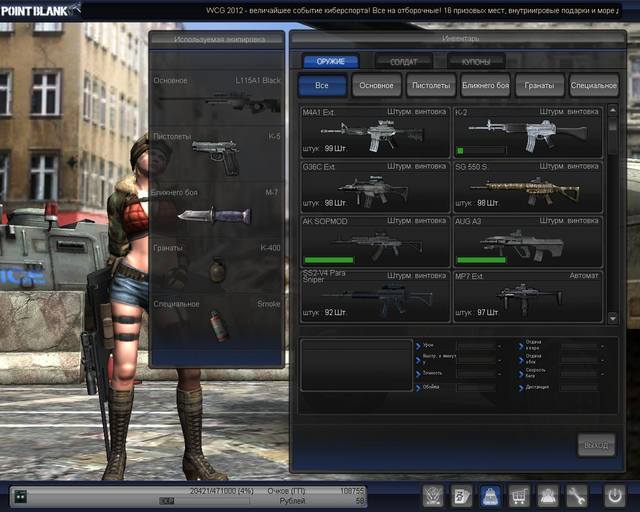This screenshot has width=640, height=512.
Task: Select the Гранаты weapon filter
Action: click(x=540, y=85)
